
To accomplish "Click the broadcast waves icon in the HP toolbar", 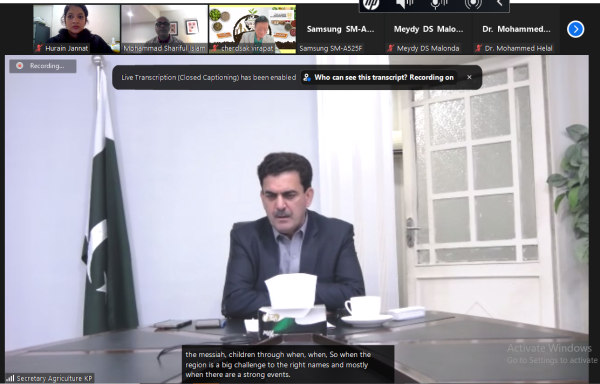I will (473, 4).
